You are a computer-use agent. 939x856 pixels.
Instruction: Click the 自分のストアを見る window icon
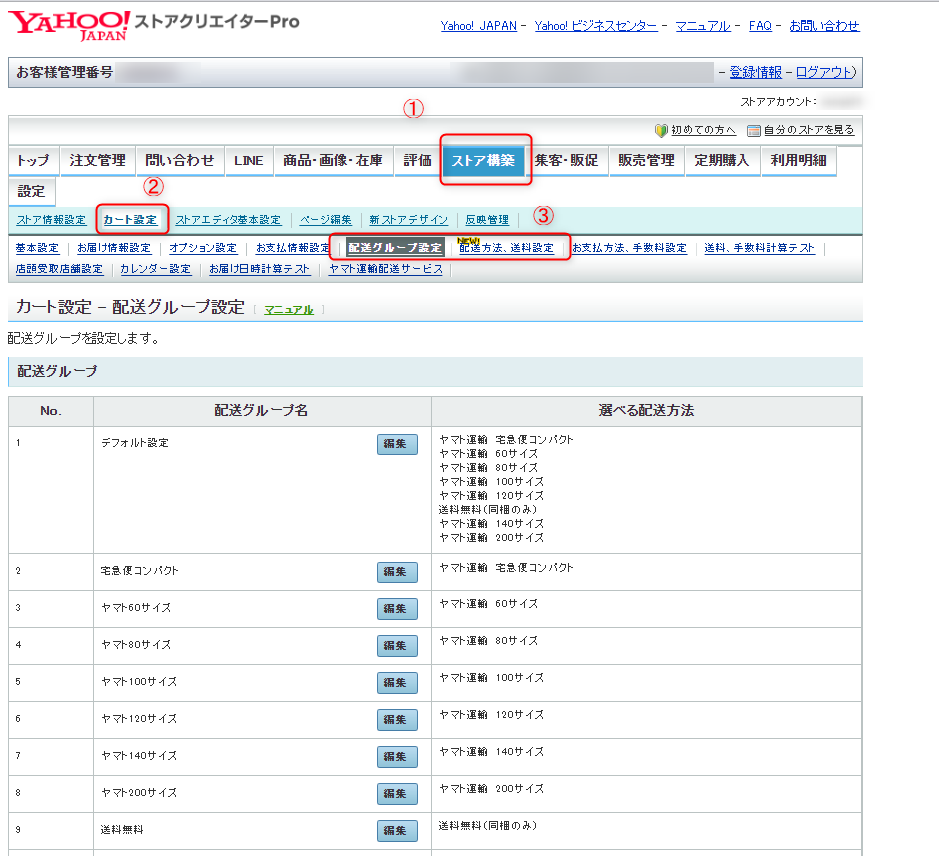pos(754,131)
